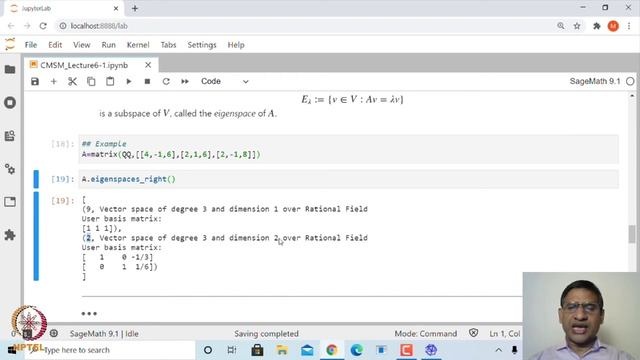The height and width of the screenshot is (360, 640).
Task: Interrupt the kernel with the stop icon
Action: click(147, 82)
